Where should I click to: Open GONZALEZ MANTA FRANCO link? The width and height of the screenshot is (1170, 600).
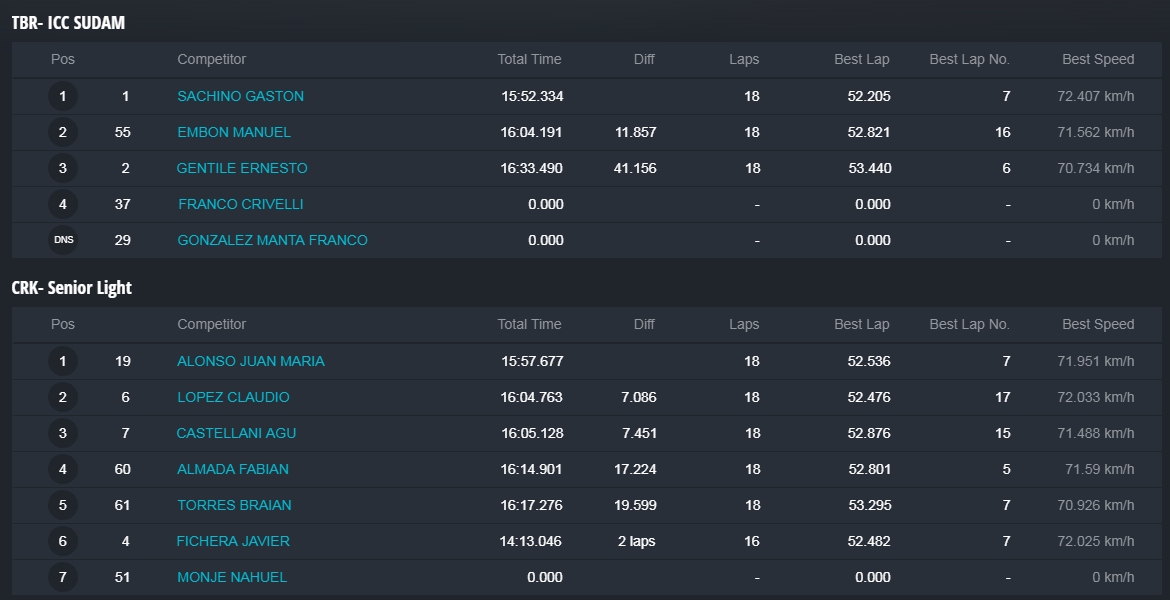click(x=272, y=240)
